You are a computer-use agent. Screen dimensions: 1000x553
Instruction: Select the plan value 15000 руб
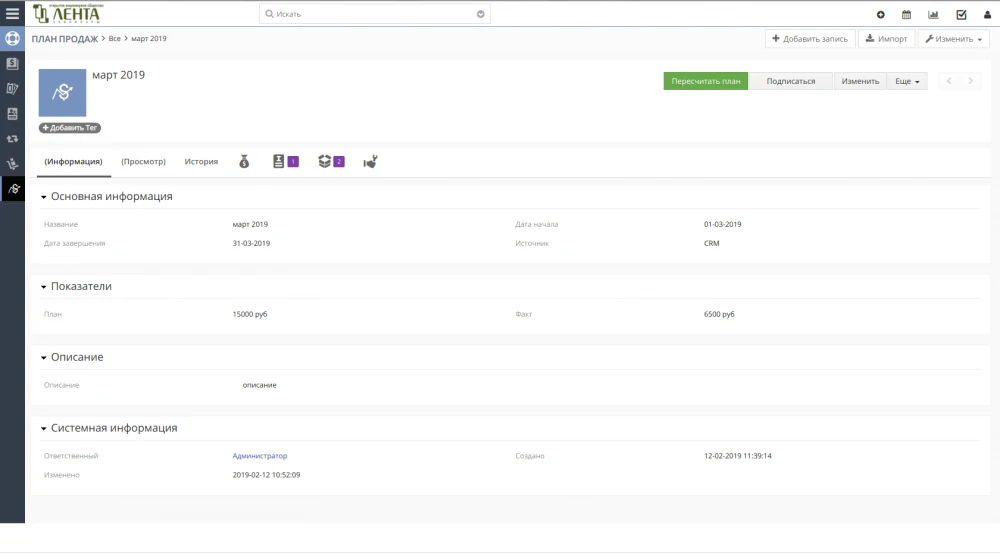(x=250, y=314)
